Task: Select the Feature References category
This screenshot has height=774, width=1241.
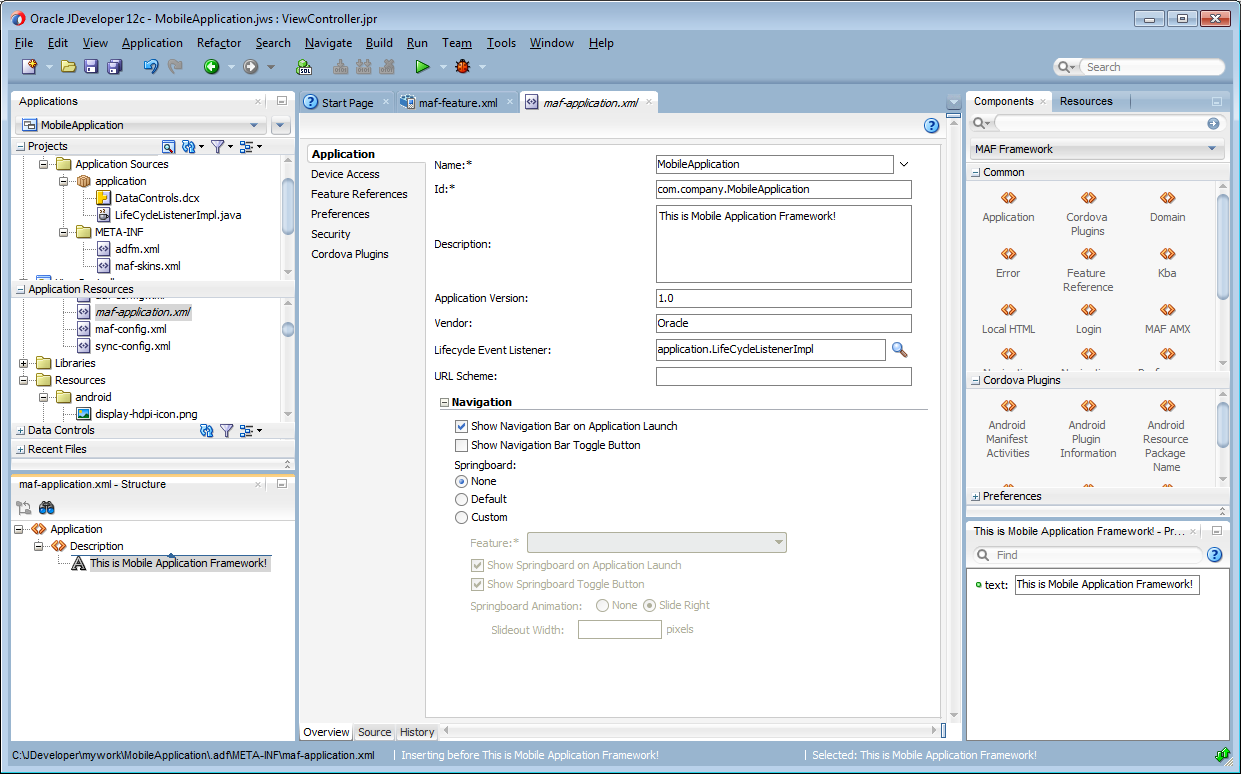Action: point(359,194)
